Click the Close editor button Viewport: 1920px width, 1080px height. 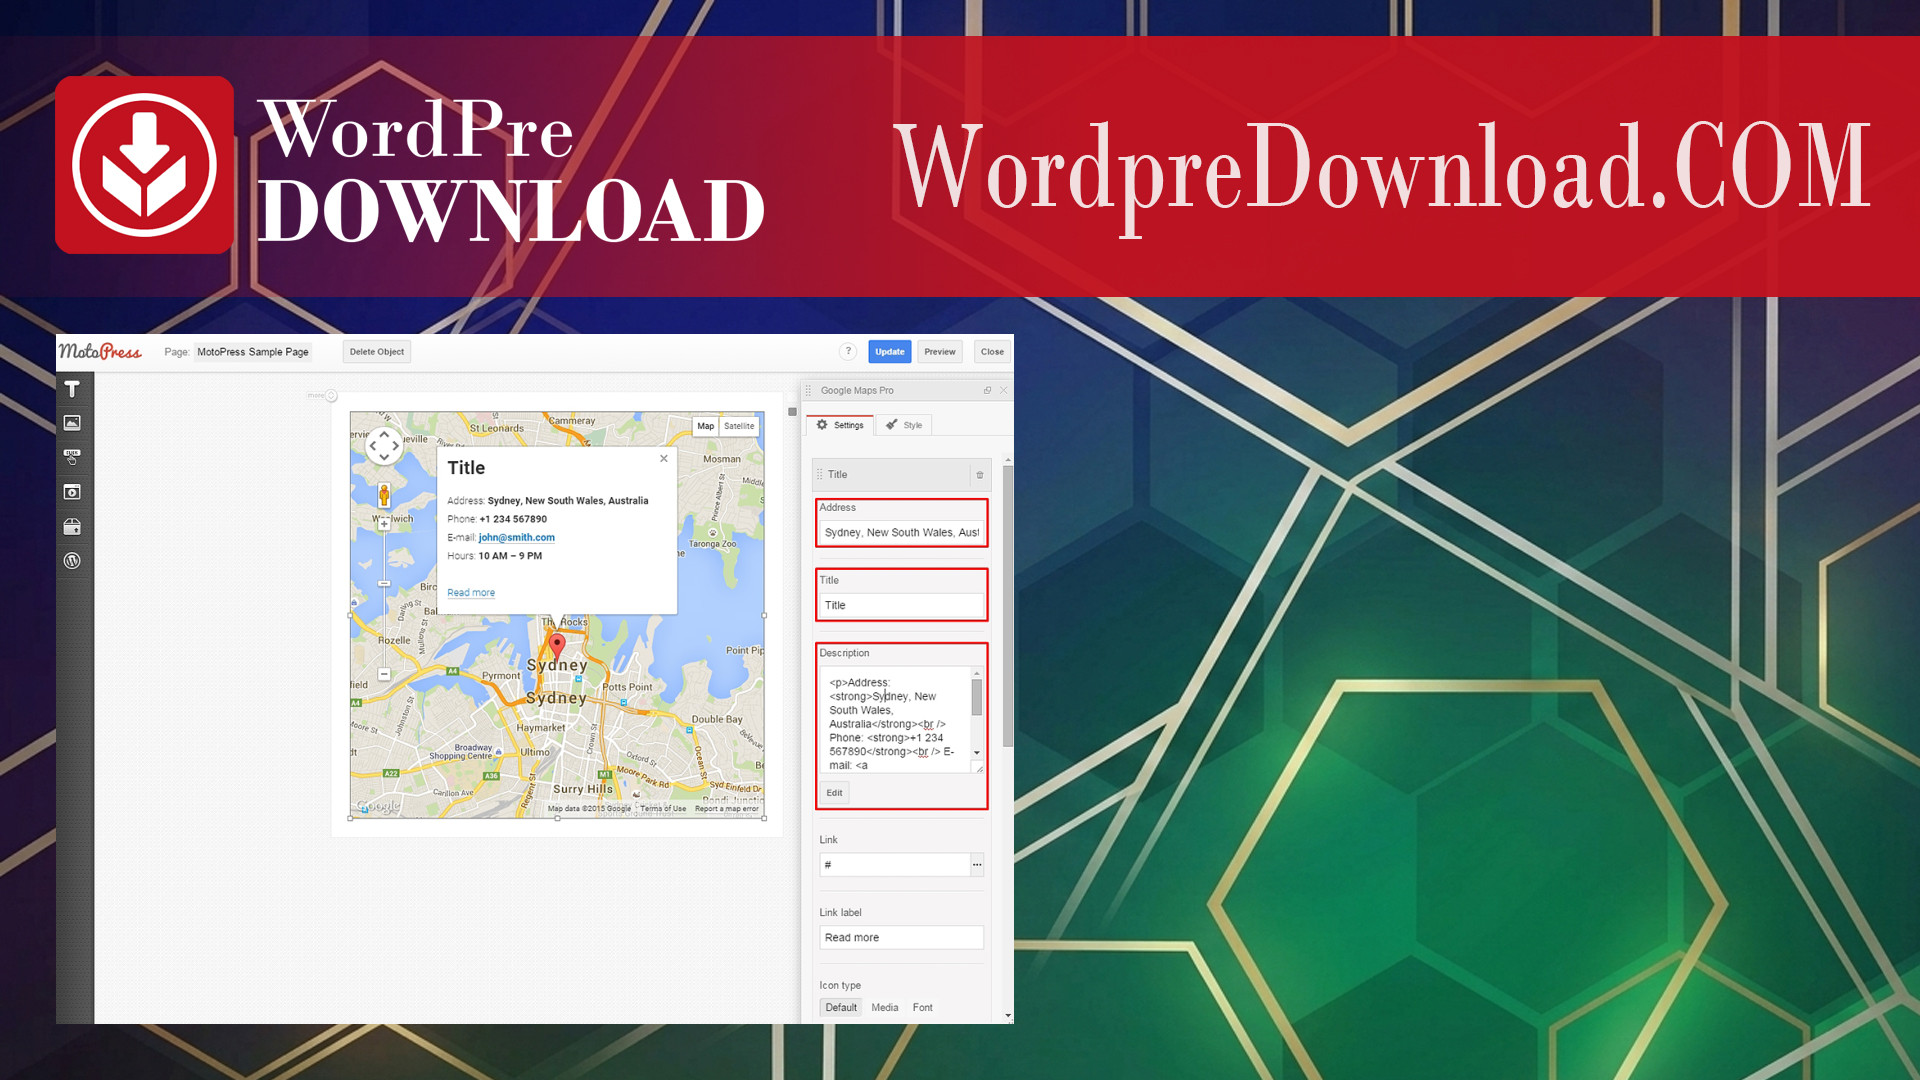[992, 352]
